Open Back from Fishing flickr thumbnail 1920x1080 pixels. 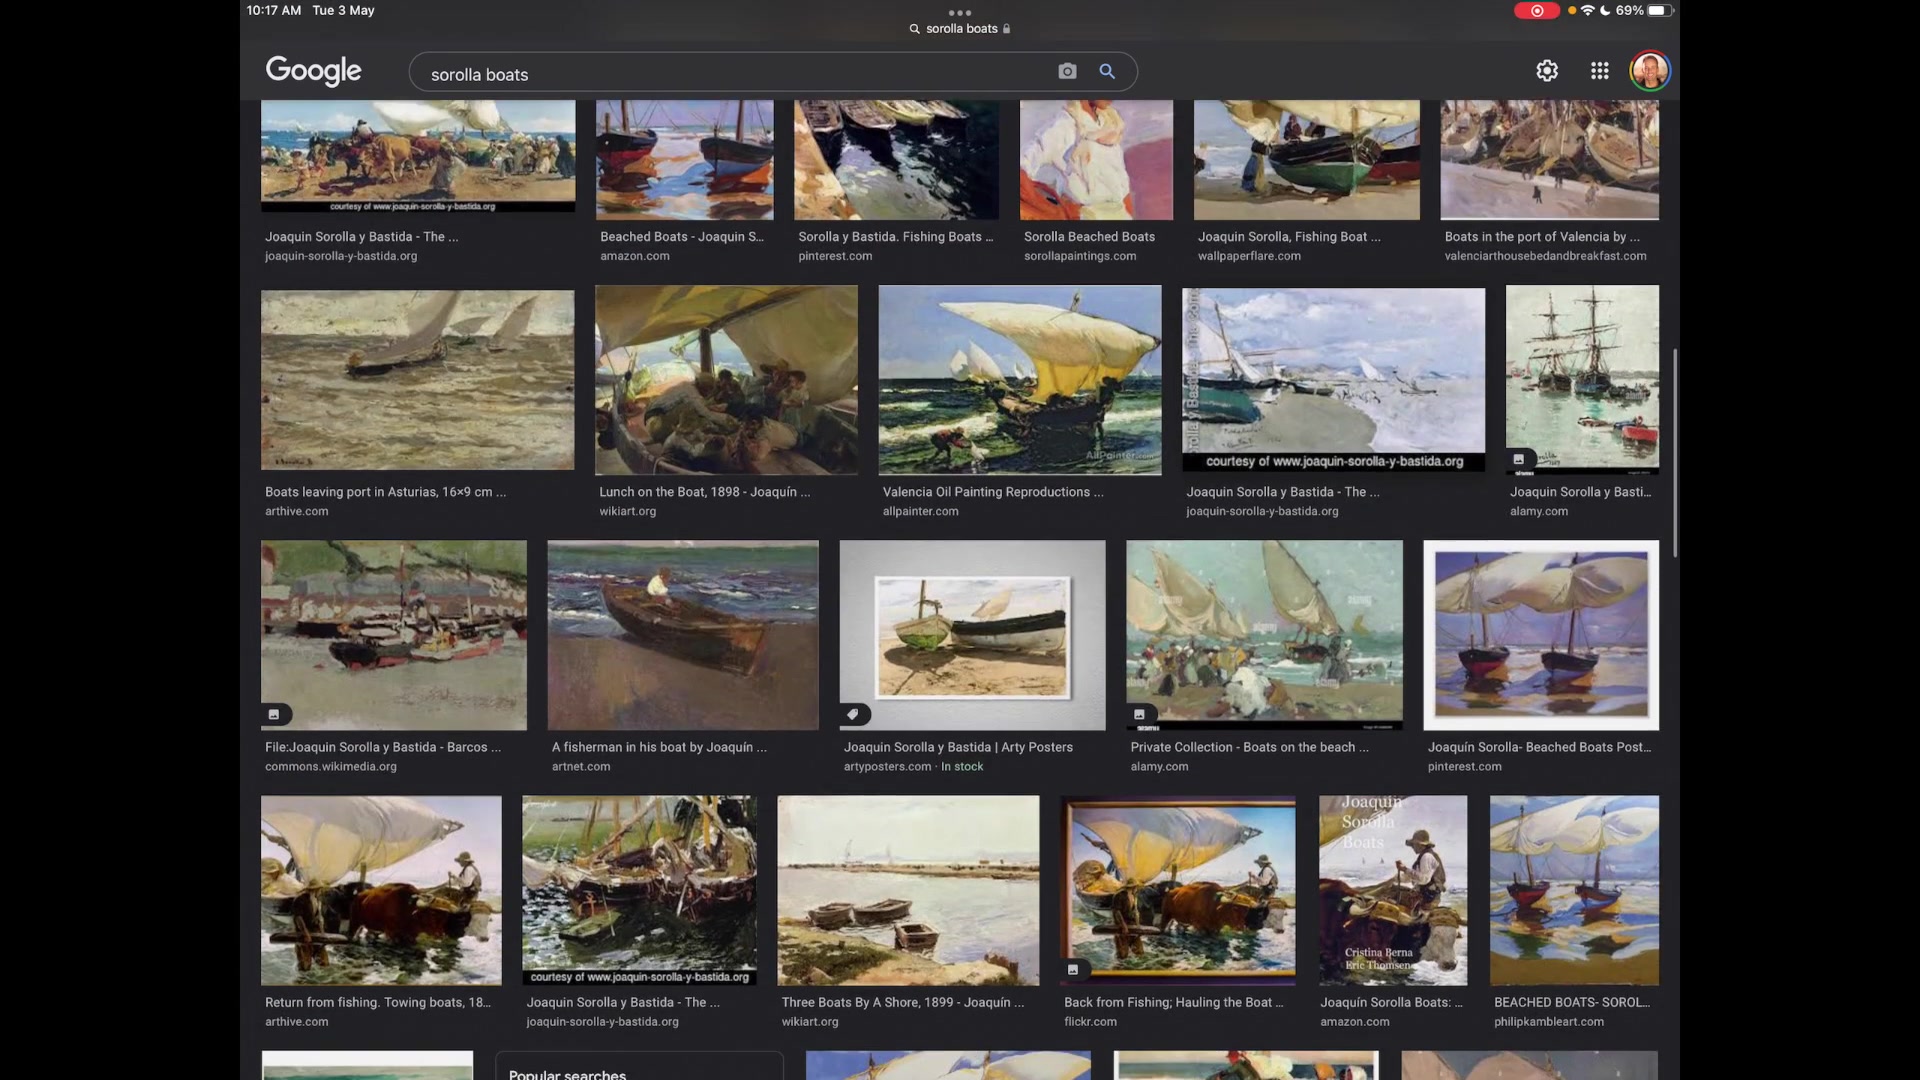tap(1178, 891)
